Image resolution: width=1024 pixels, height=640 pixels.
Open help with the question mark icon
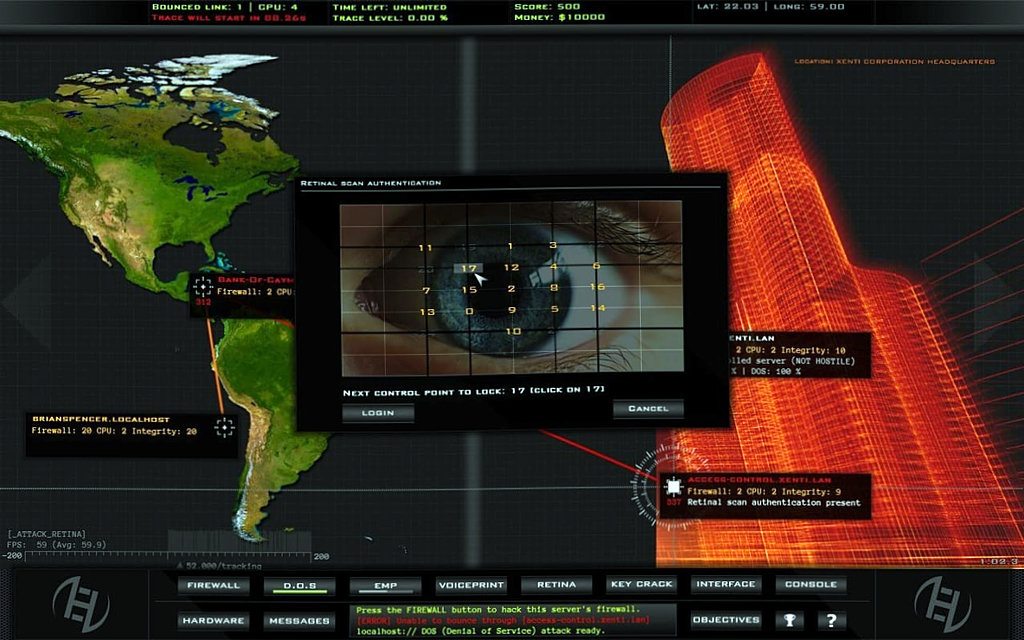point(831,620)
